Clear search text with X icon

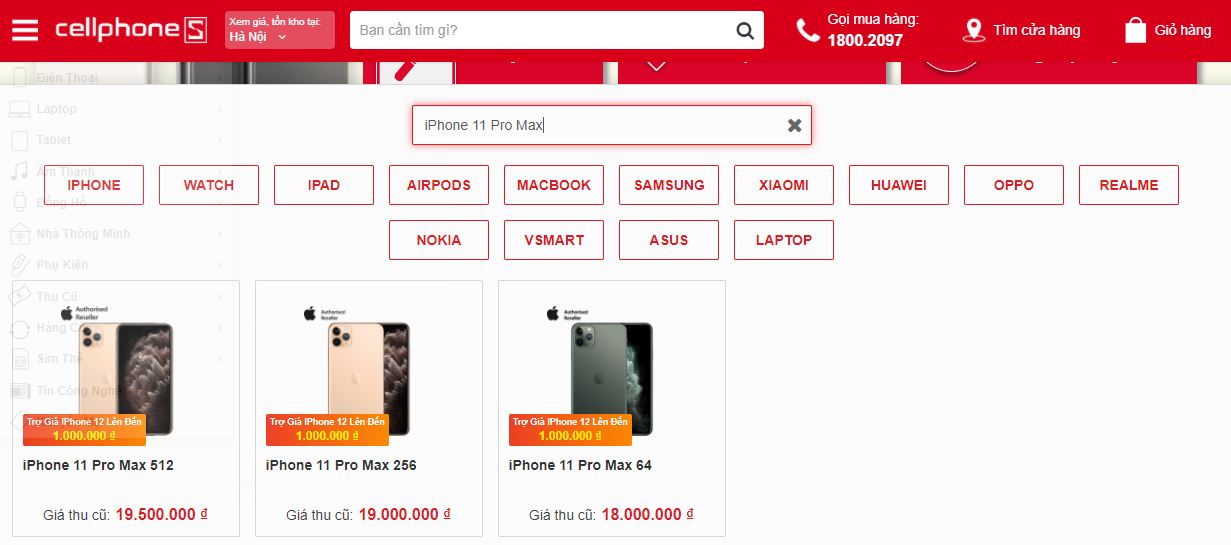tap(795, 125)
